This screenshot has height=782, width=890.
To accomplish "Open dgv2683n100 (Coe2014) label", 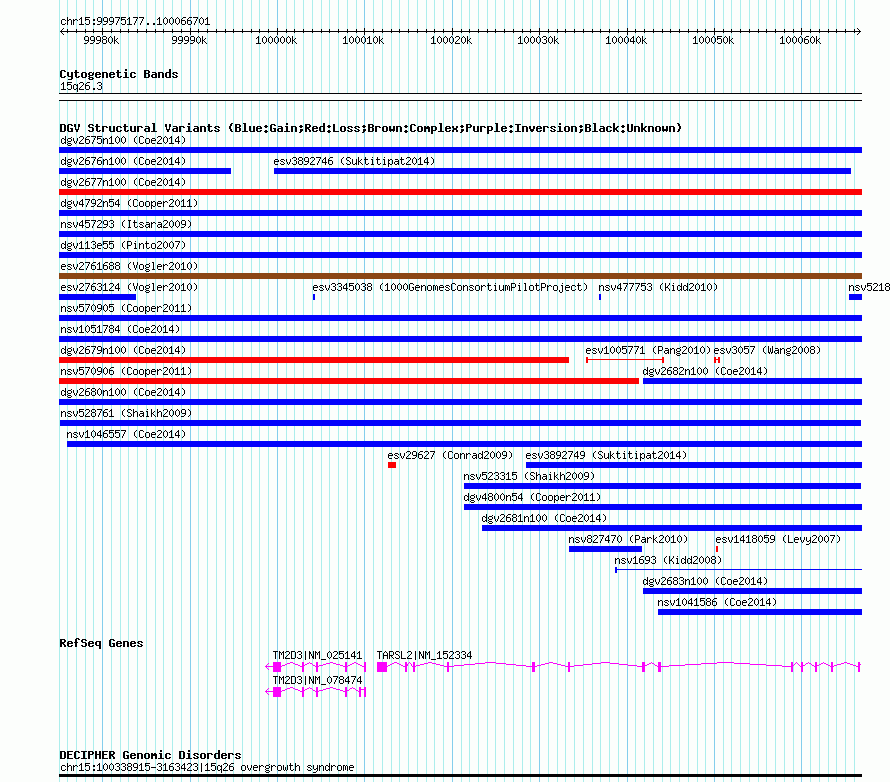I will coord(705,581).
